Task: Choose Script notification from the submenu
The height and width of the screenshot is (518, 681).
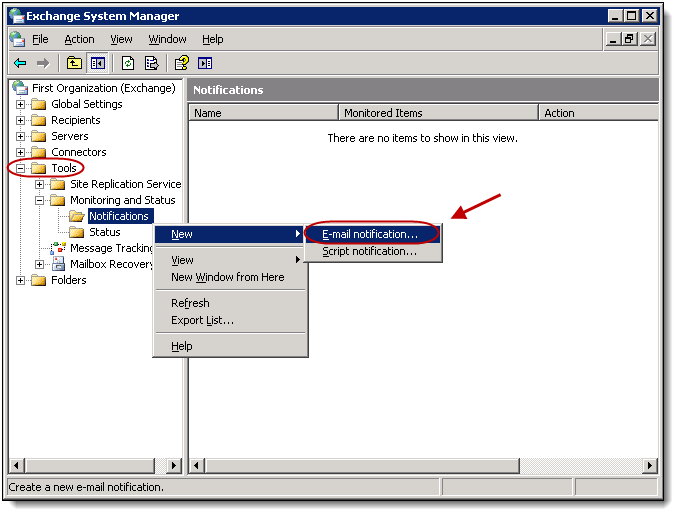Action: [x=373, y=251]
